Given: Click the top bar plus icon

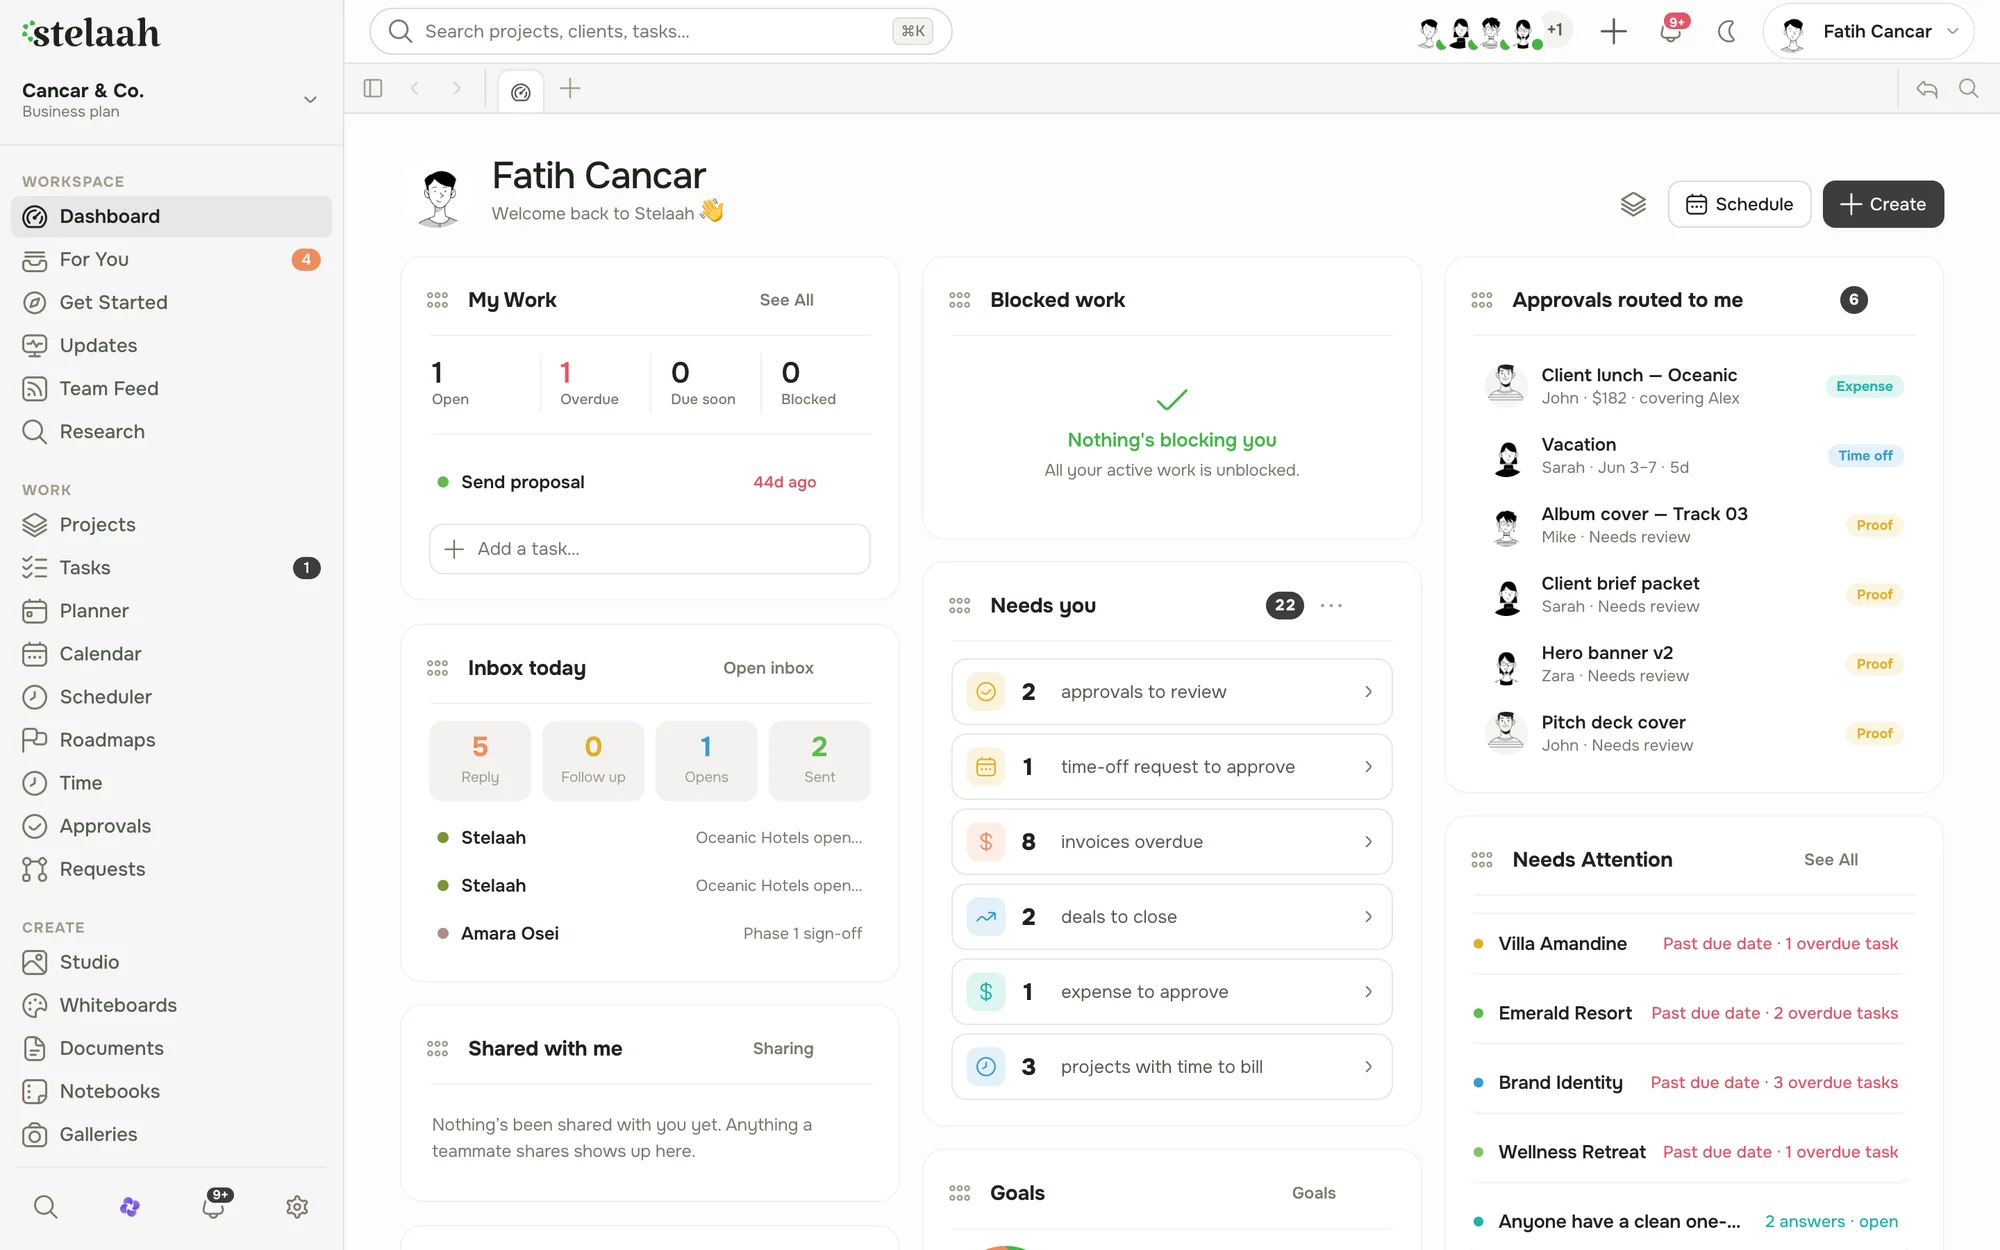Looking at the screenshot, I should coord(1613,31).
